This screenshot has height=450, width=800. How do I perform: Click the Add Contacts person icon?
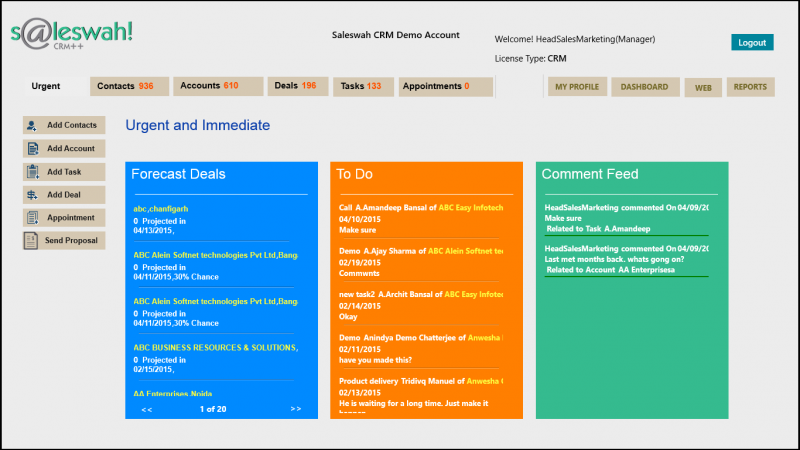32,125
